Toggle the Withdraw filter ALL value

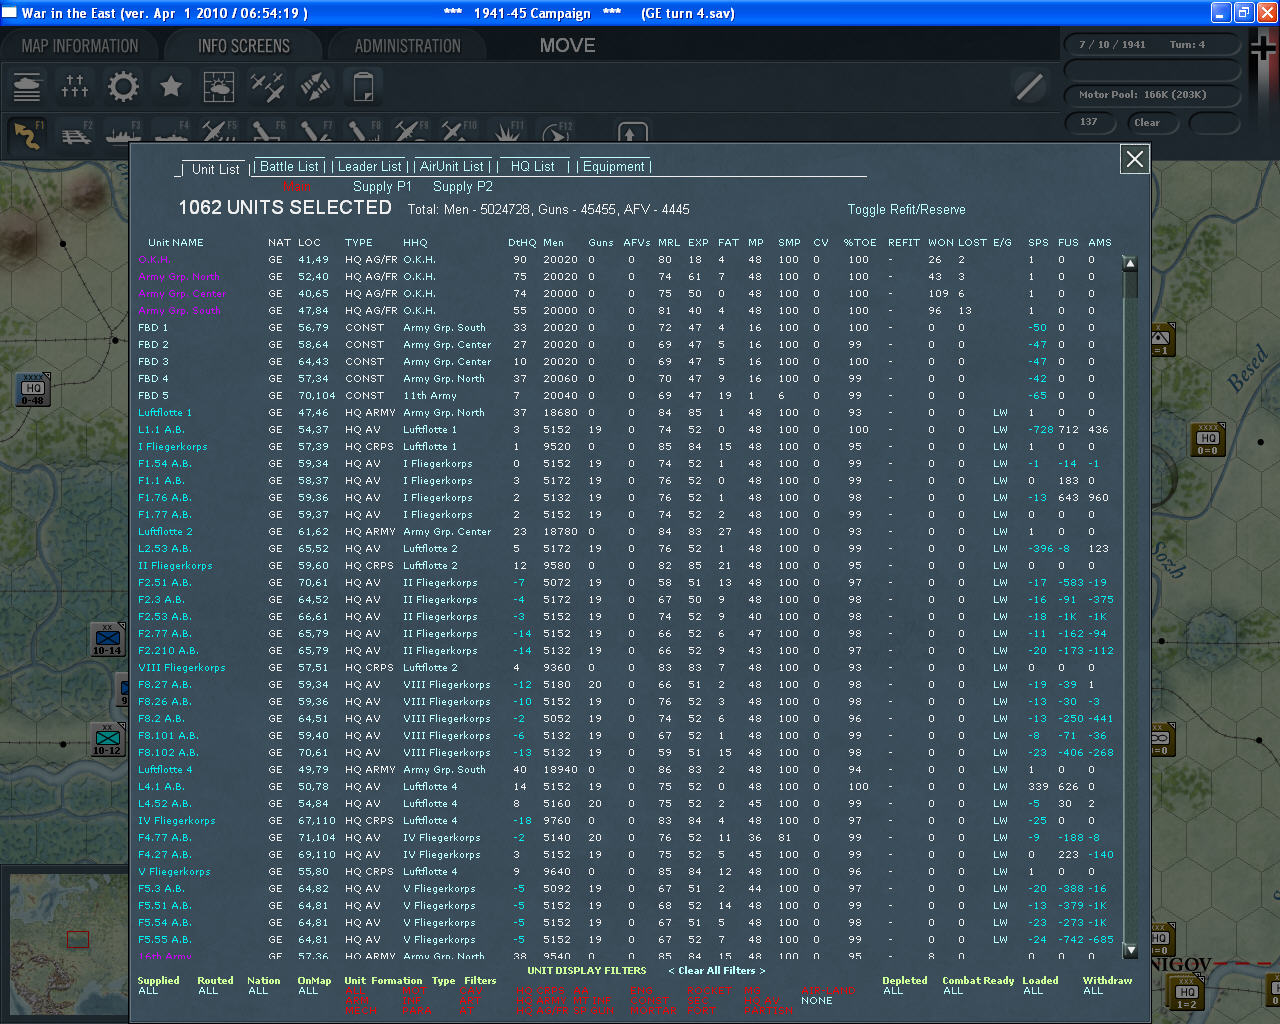tap(1093, 991)
